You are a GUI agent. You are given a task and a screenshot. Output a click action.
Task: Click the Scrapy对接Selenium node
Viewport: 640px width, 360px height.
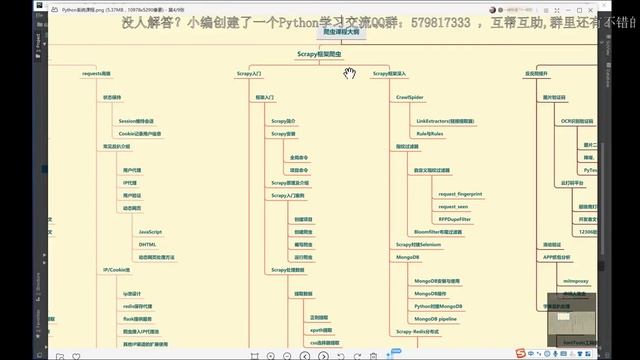click(x=418, y=245)
